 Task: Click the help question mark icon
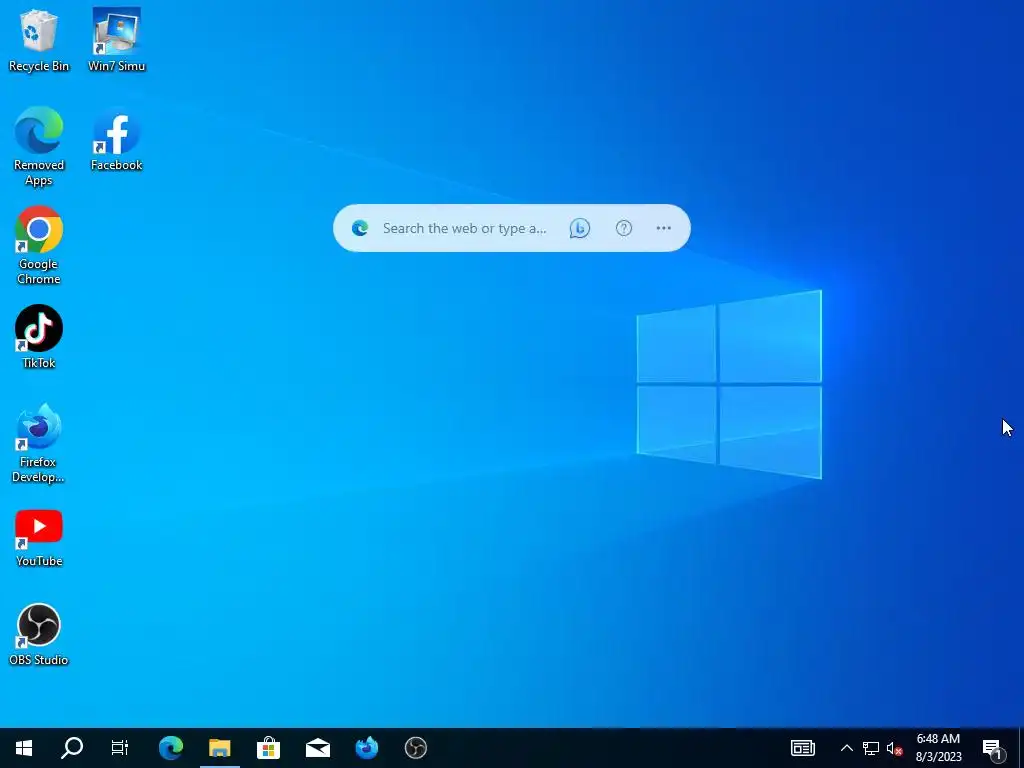click(x=624, y=228)
